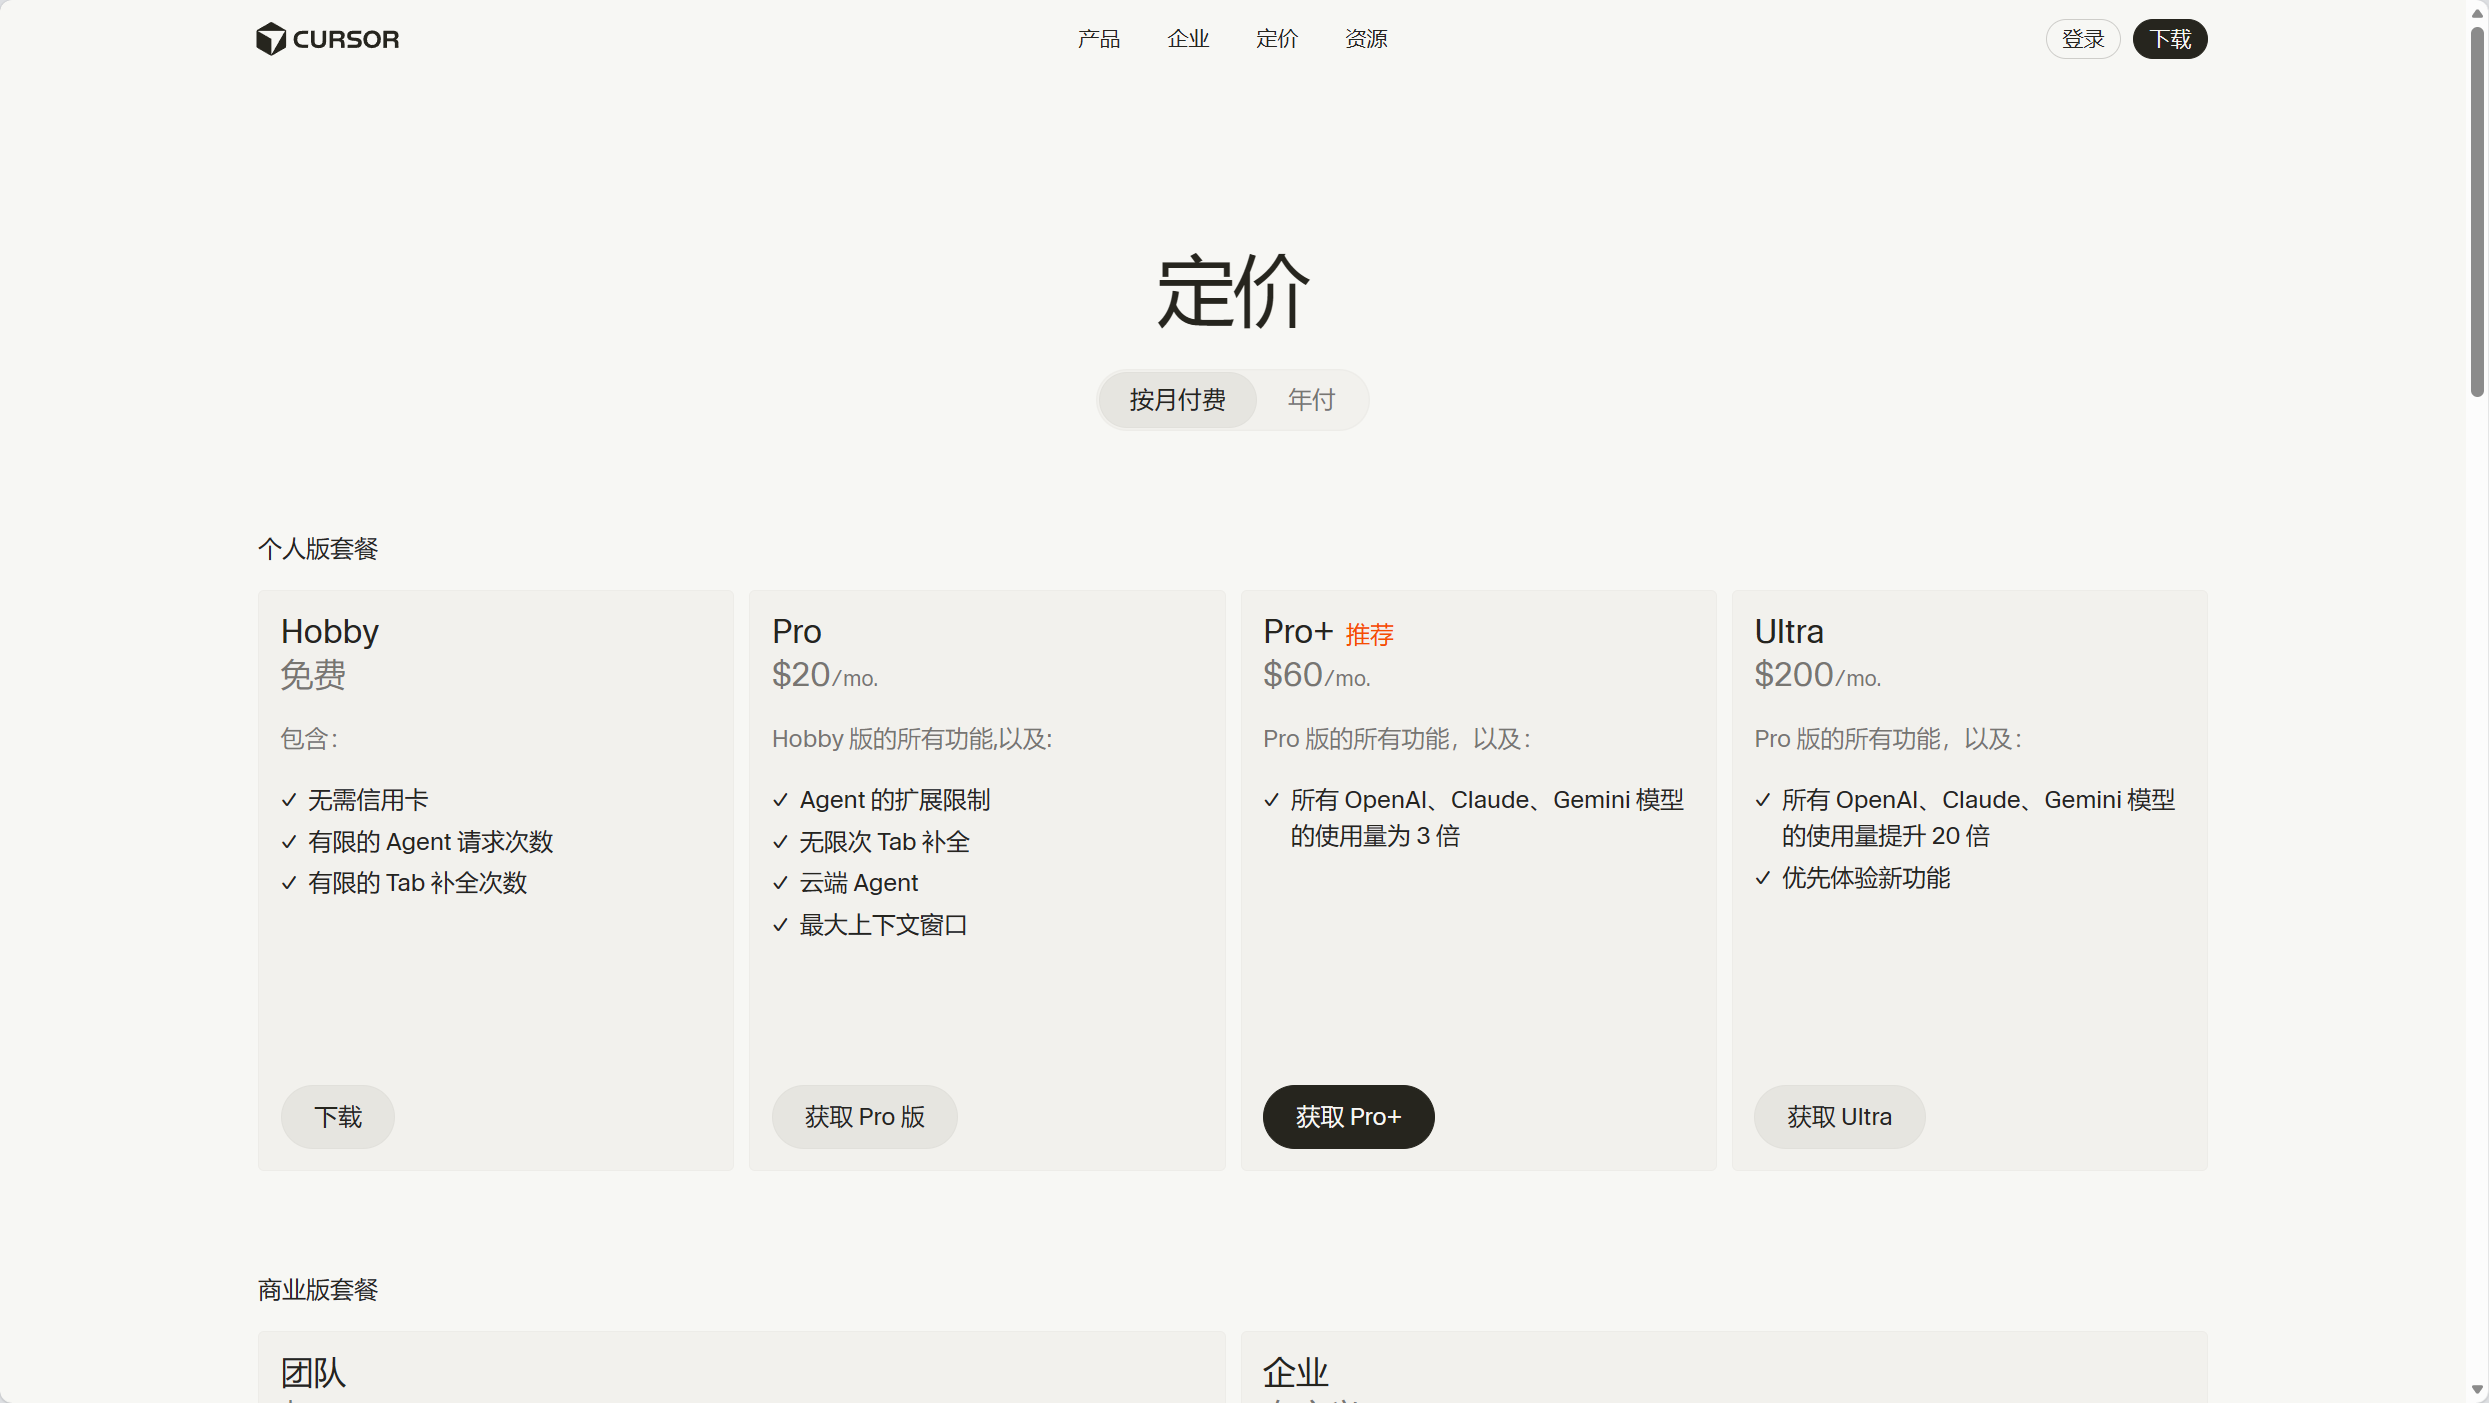Click the Cursor cube logo icon

point(271,39)
